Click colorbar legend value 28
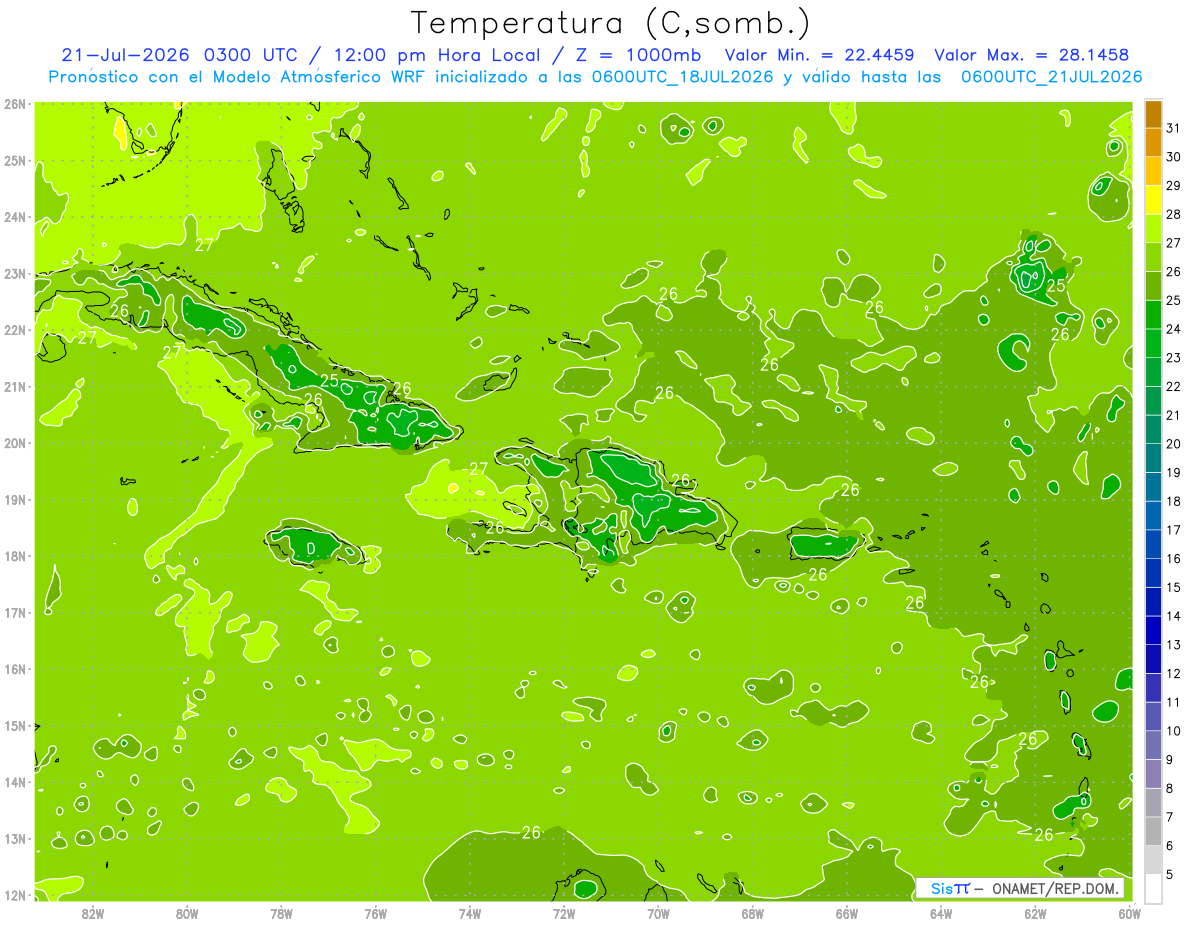This screenshot has height=927, width=1200. tap(1174, 214)
